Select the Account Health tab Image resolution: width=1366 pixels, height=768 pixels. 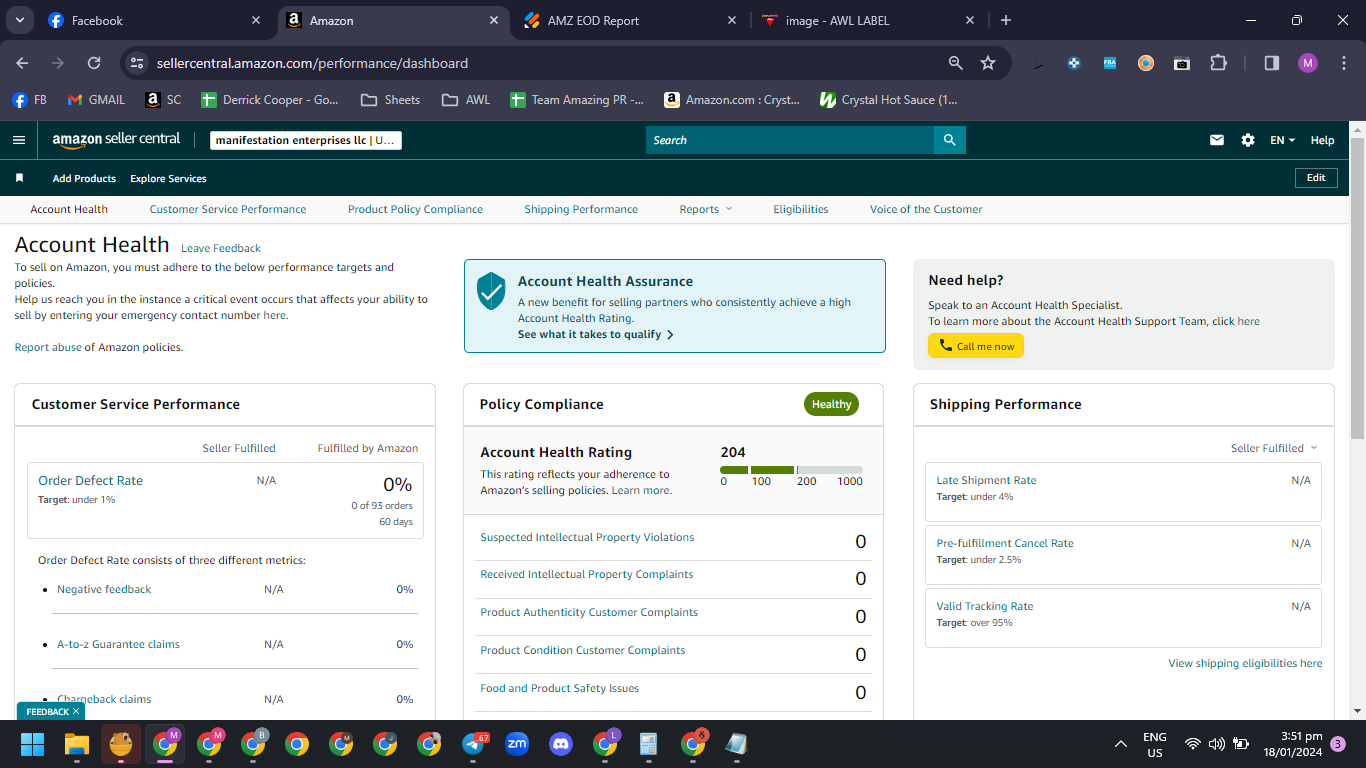point(69,209)
